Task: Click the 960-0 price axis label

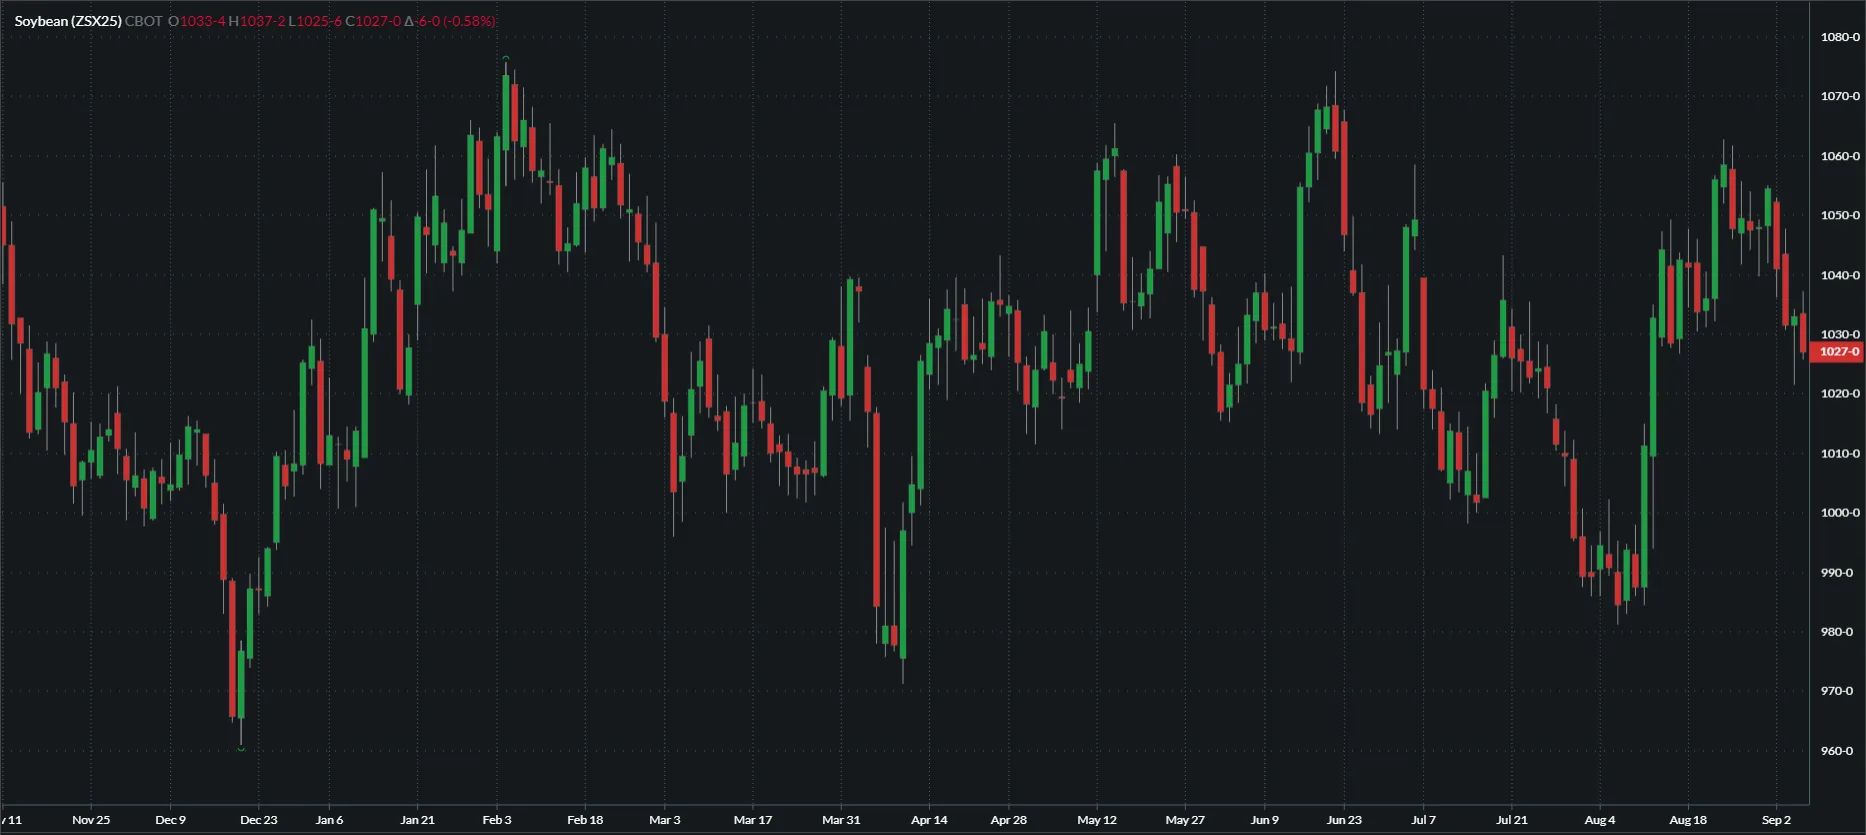Action: (x=1837, y=751)
